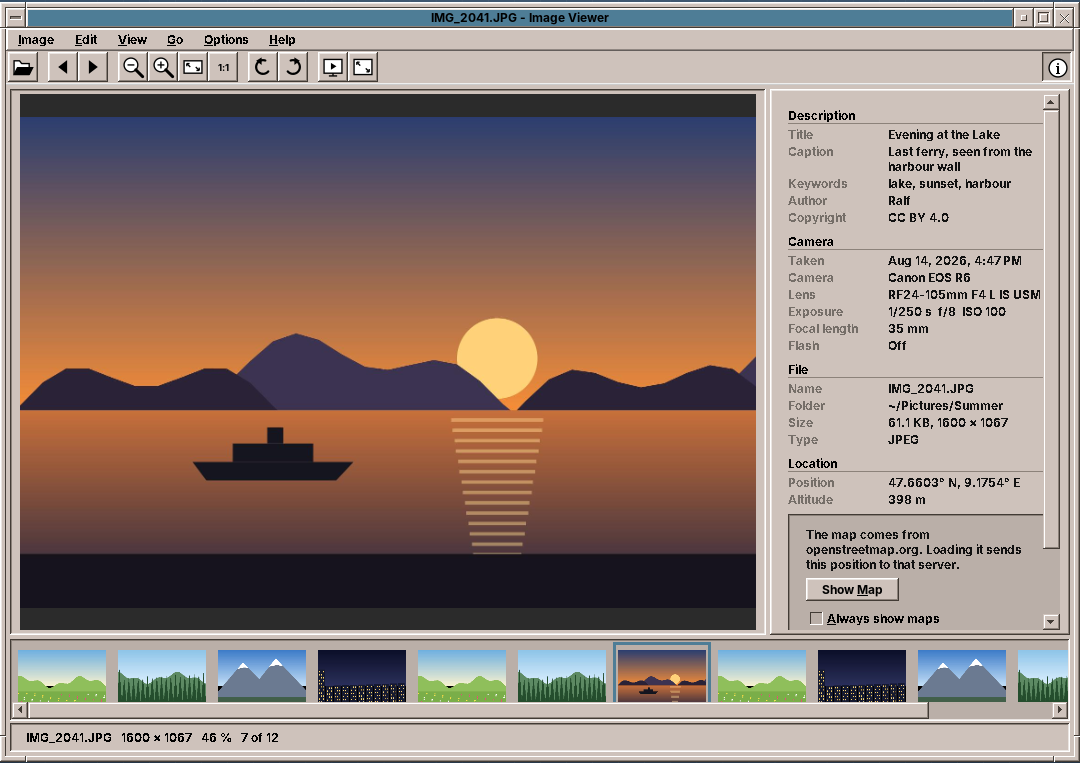
Task: Open the Help menu
Action: coord(282,40)
